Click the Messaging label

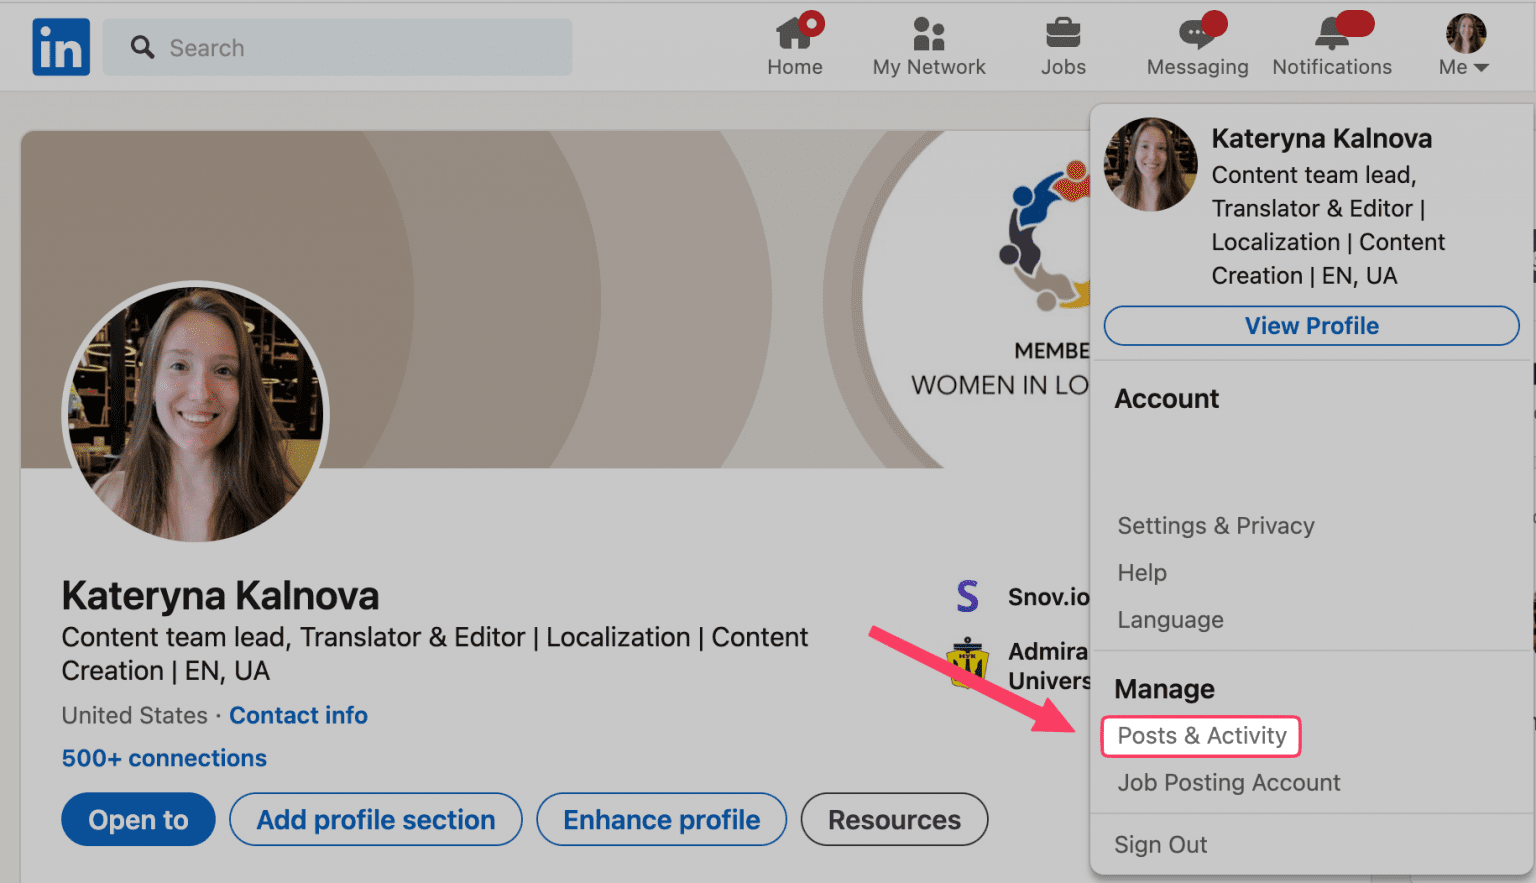(x=1197, y=67)
